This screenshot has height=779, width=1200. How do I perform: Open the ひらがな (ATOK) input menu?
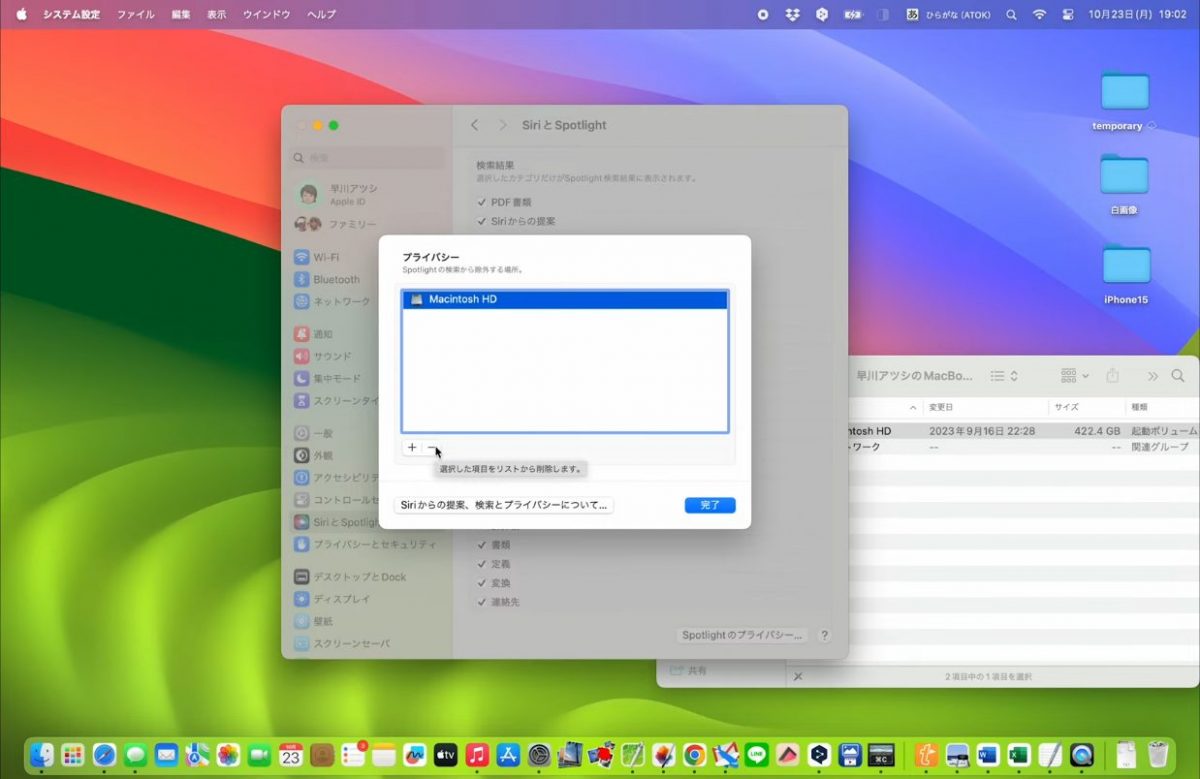948,15
